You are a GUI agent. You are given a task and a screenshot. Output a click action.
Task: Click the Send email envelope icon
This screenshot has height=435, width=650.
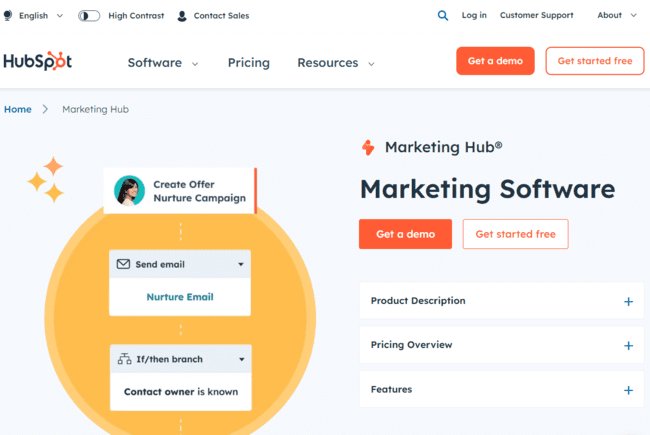coord(123,264)
